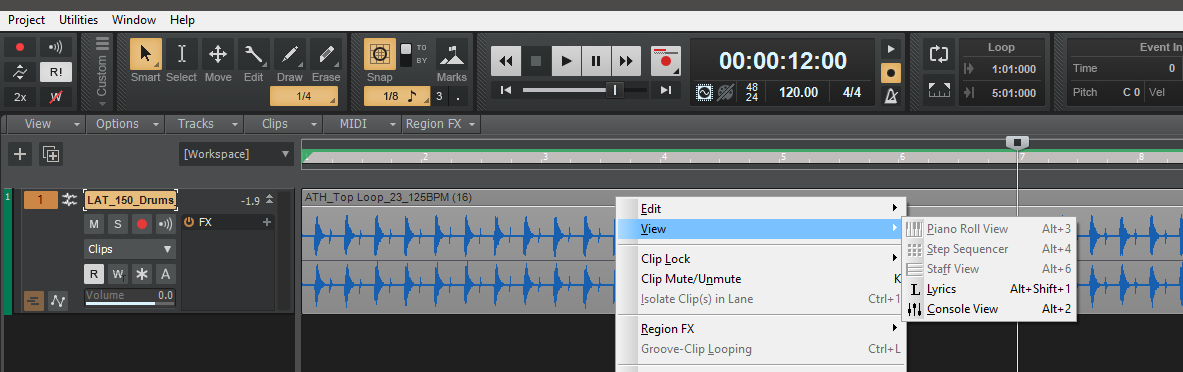Toggle automation Write (W) on track

117,273
